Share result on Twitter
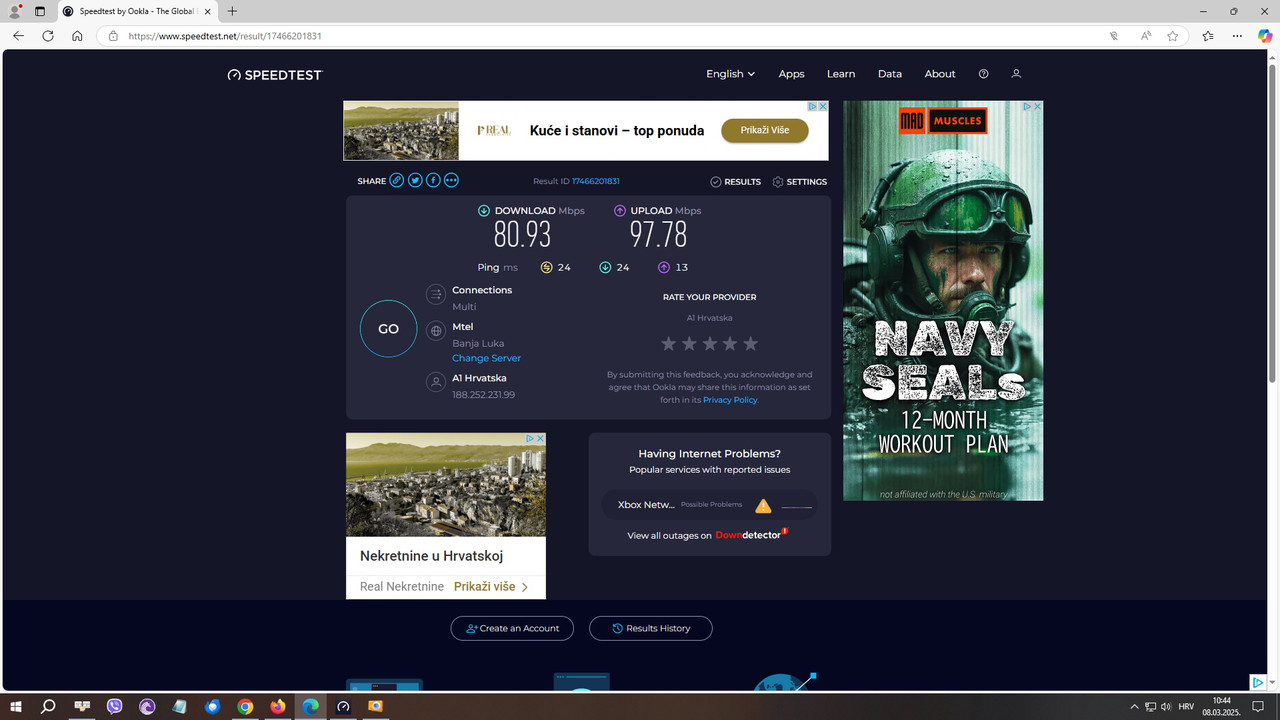This screenshot has height=720, width=1280. pos(415,180)
